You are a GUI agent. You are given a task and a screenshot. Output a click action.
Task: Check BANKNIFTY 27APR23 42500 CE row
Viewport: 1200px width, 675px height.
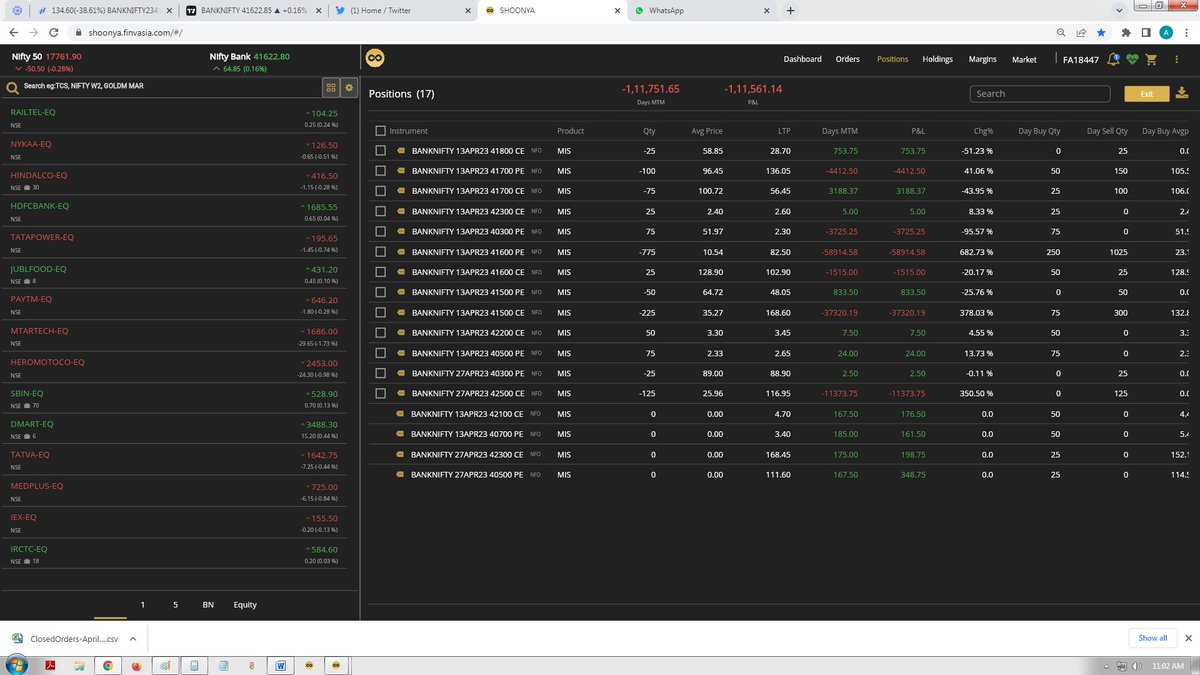pyautogui.click(x=380, y=393)
